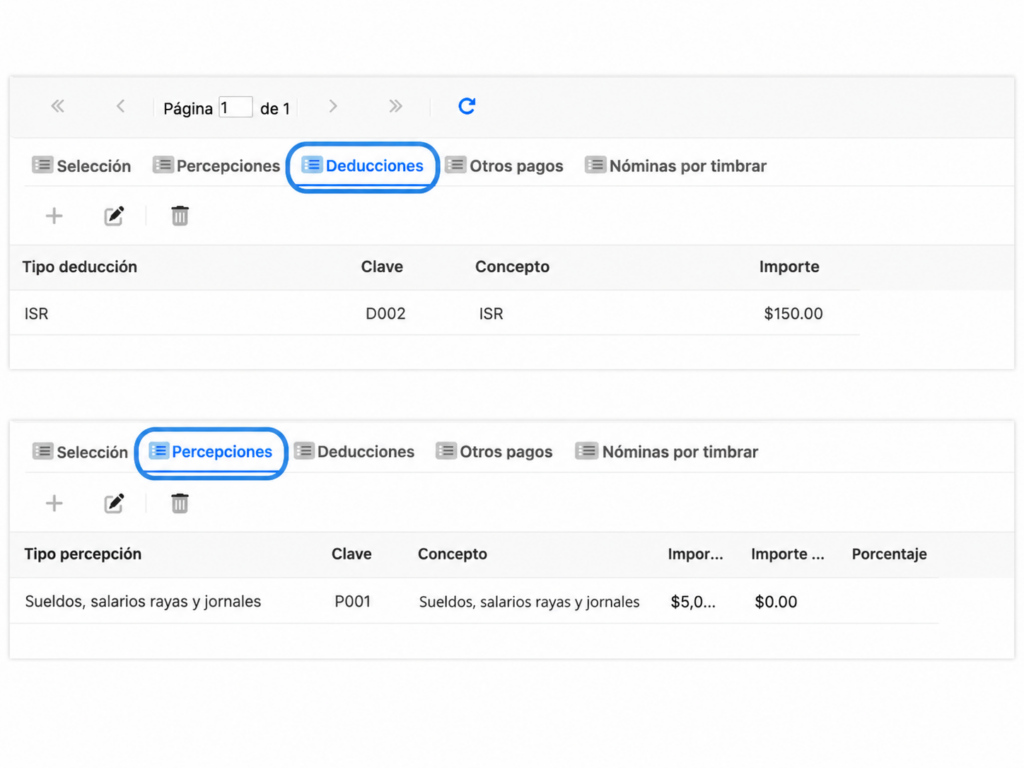Add a new perception with plus icon
Screen dimensions: 1024x768
click(x=54, y=503)
